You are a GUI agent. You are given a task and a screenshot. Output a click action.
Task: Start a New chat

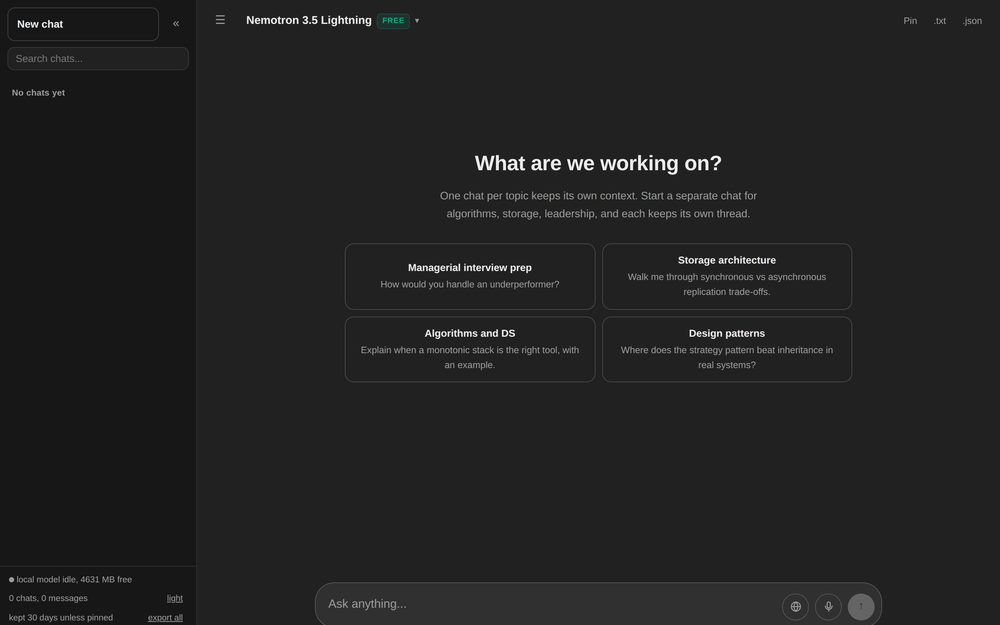pyautogui.click(x=83, y=24)
